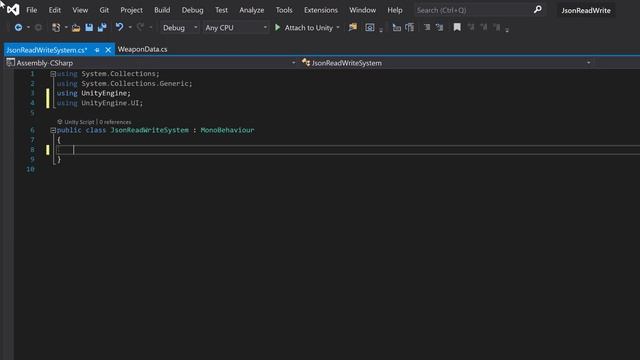640x360 pixels.
Task: Open the Tools menu
Action: pyautogui.click(x=284, y=10)
